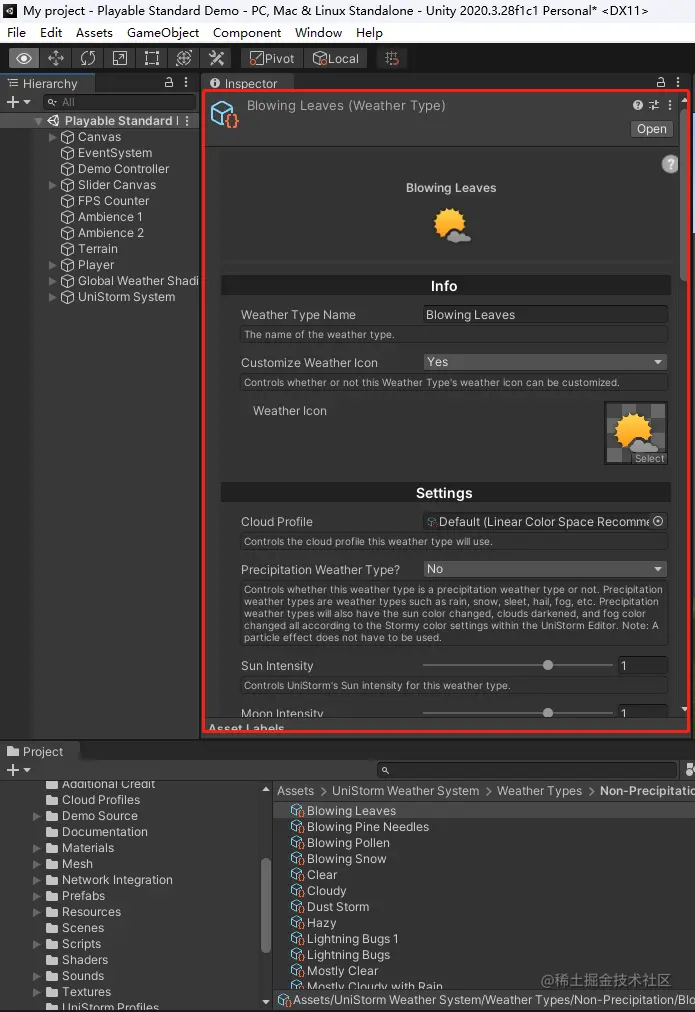
Task: Open the Window menu
Action: tap(318, 32)
